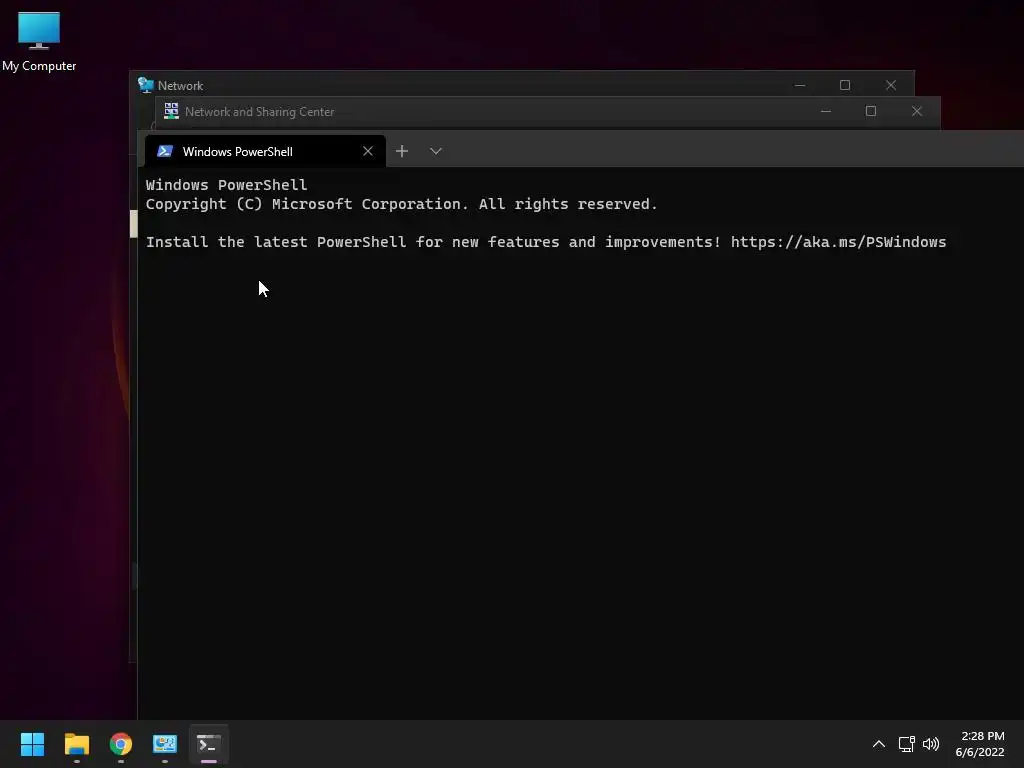Open the volume speaker tray icon
The width and height of the screenshot is (1024, 768).
931,744
